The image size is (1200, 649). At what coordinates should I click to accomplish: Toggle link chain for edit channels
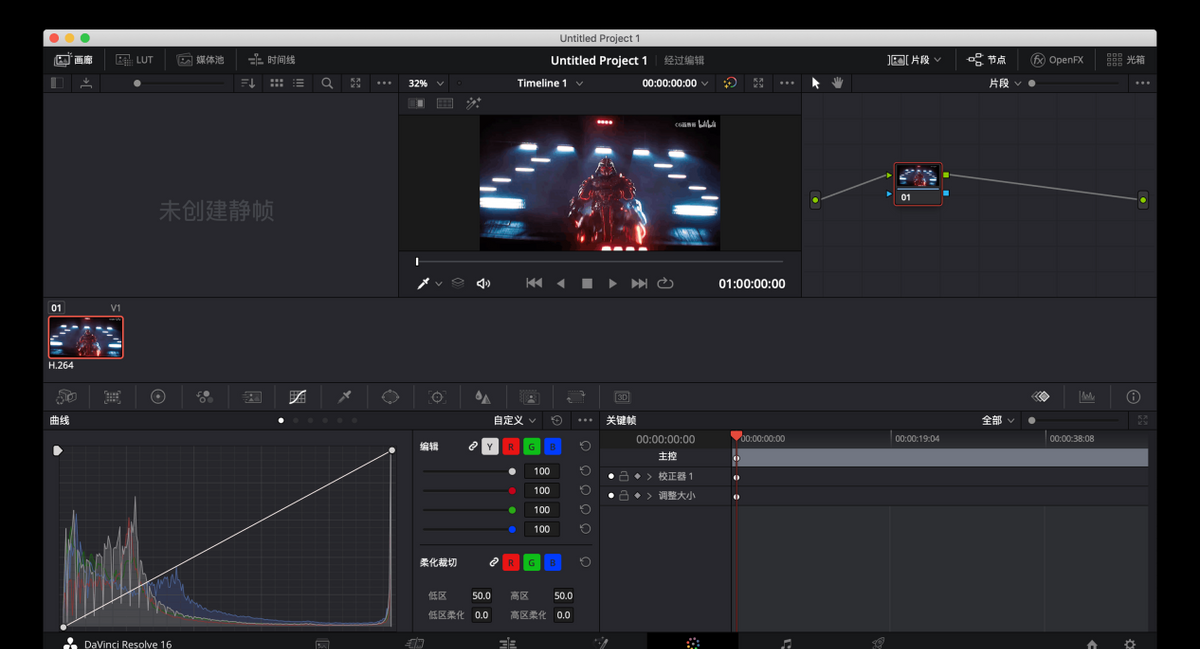point(473,446)
